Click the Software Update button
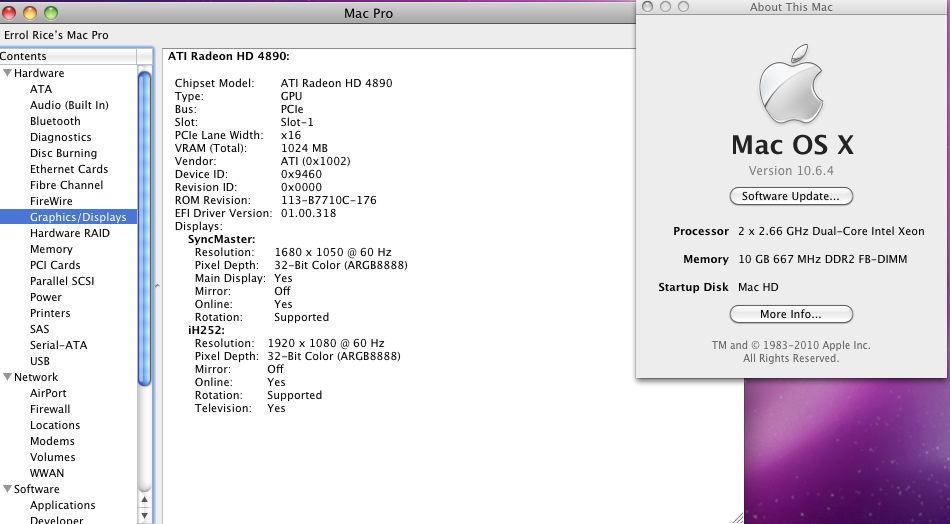Viewport: 950px width, 524px height. pyautogui.click(x=791, y=196)
